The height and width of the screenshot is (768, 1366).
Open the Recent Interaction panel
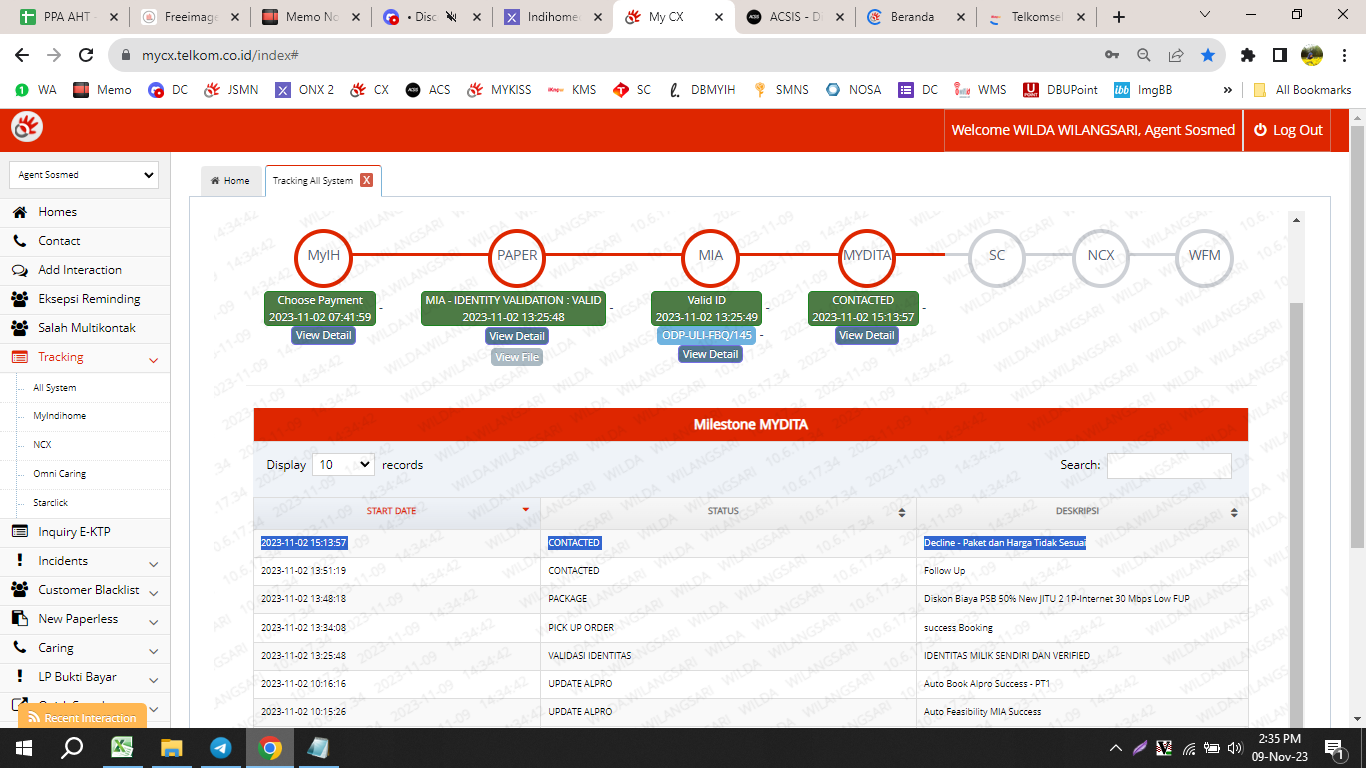82,718
